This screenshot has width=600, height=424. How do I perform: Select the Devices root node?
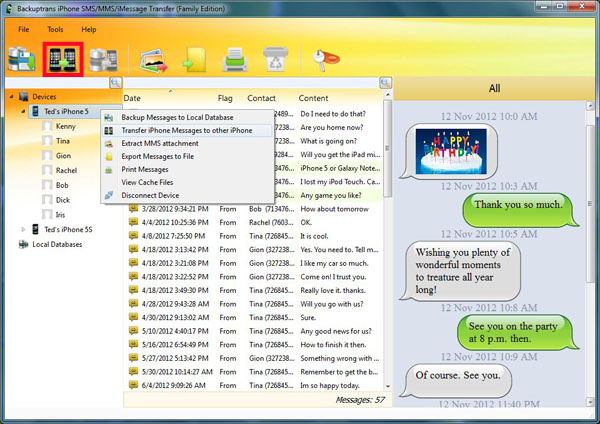pos(44,97)
